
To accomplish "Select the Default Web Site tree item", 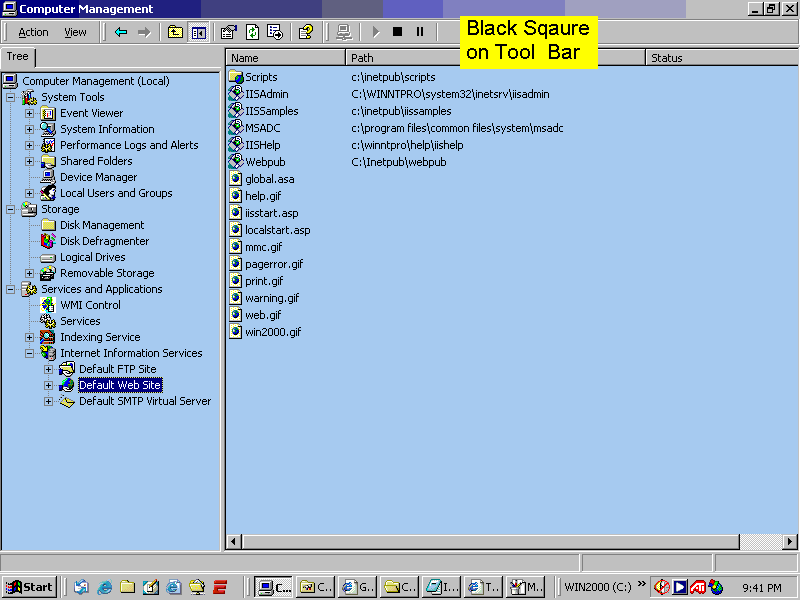I will 120,385.
